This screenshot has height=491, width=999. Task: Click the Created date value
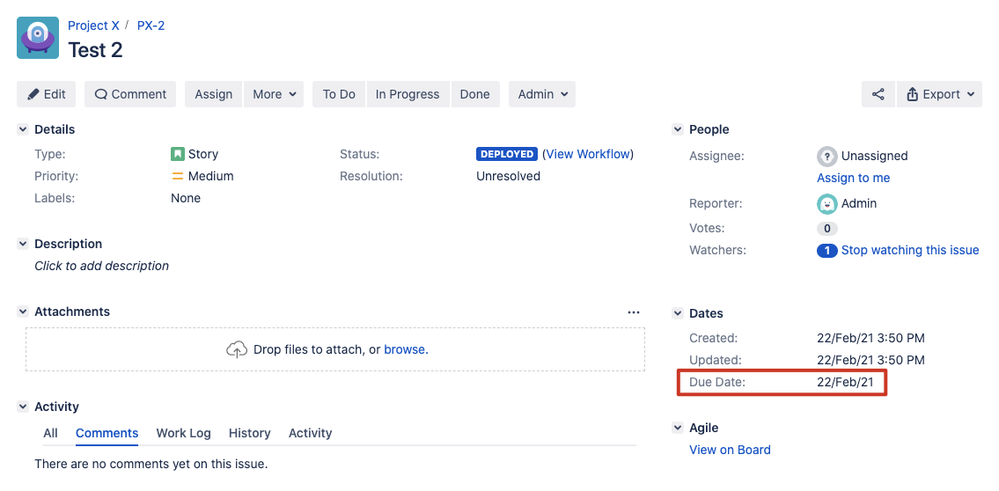(x=871, y=338)
